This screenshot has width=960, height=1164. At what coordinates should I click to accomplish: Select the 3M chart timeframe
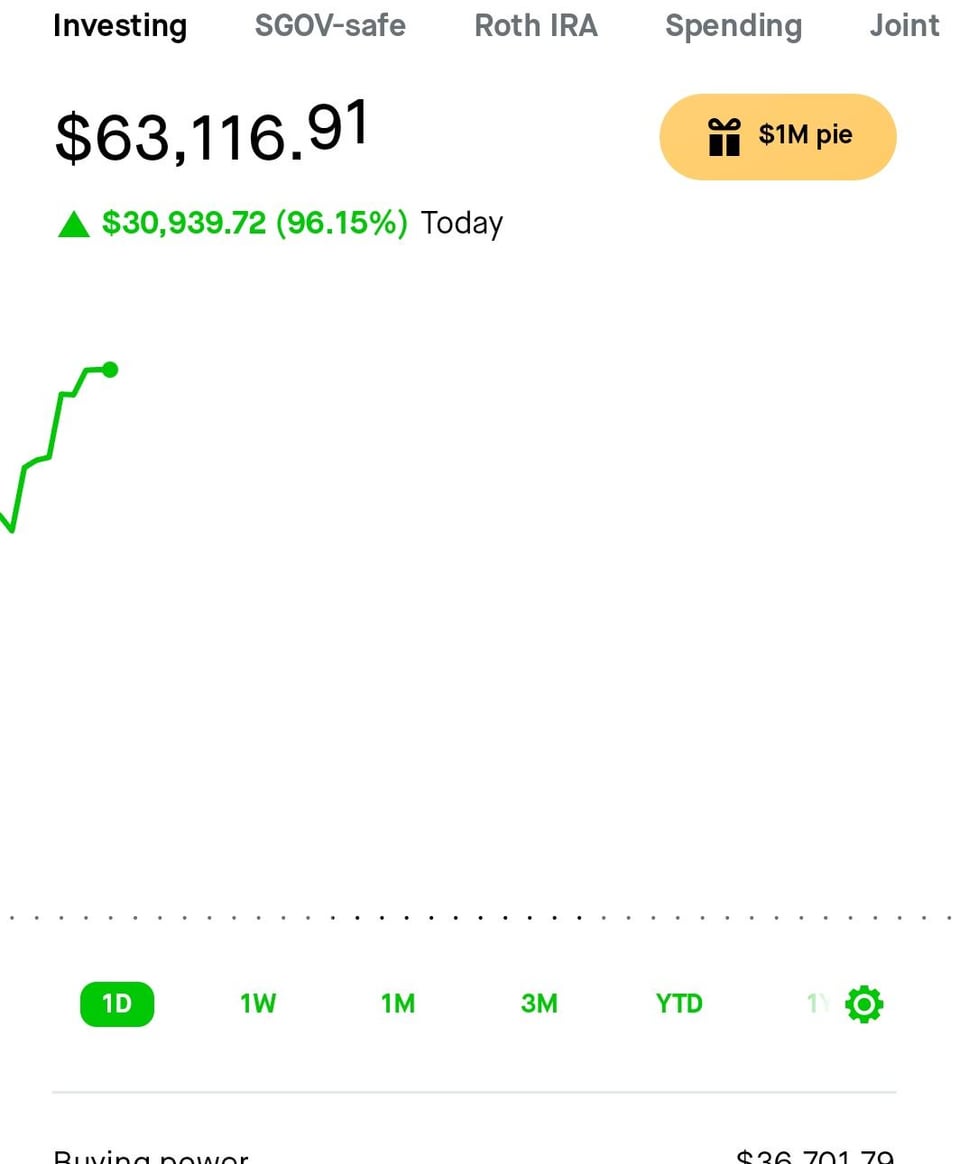pos(539,1004)
